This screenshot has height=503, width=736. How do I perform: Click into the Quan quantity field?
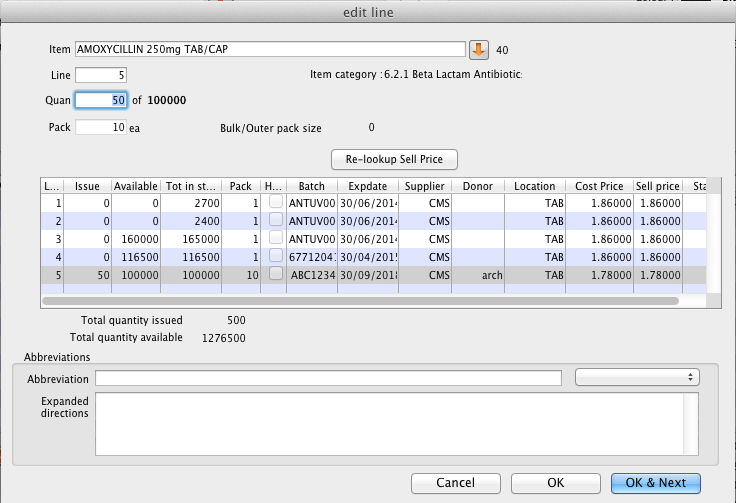[x=100, y=100]
